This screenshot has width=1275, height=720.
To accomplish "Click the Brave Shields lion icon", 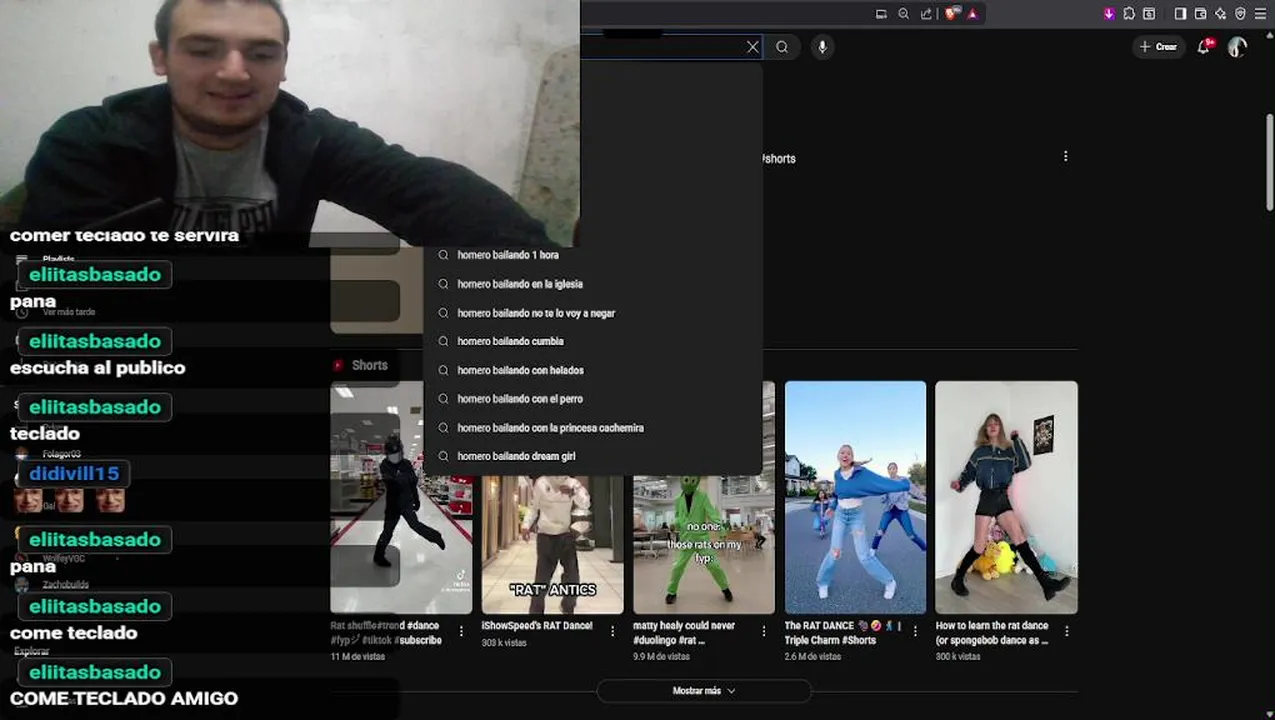I will tap(950, 14).
